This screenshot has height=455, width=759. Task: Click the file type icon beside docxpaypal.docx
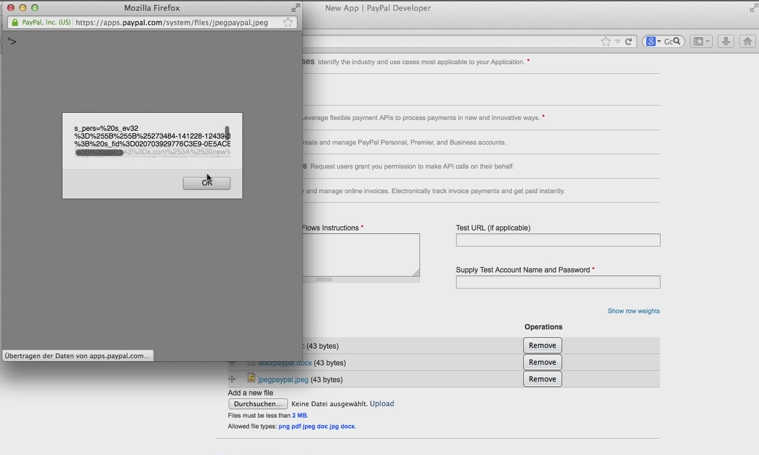tap(251, 362)
